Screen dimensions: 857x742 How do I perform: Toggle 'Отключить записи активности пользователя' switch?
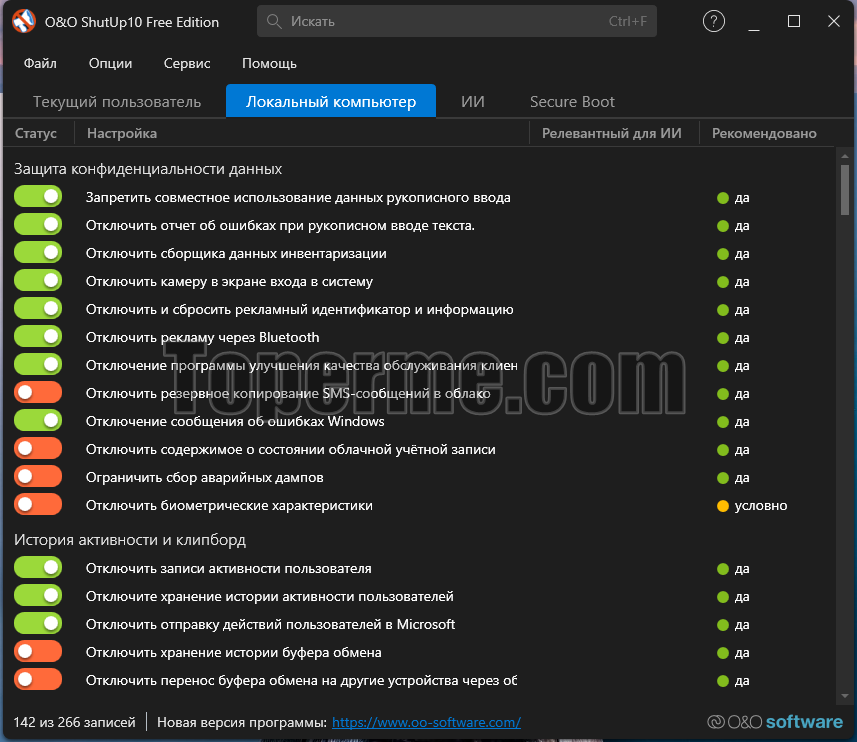click(x=38, y=567)
